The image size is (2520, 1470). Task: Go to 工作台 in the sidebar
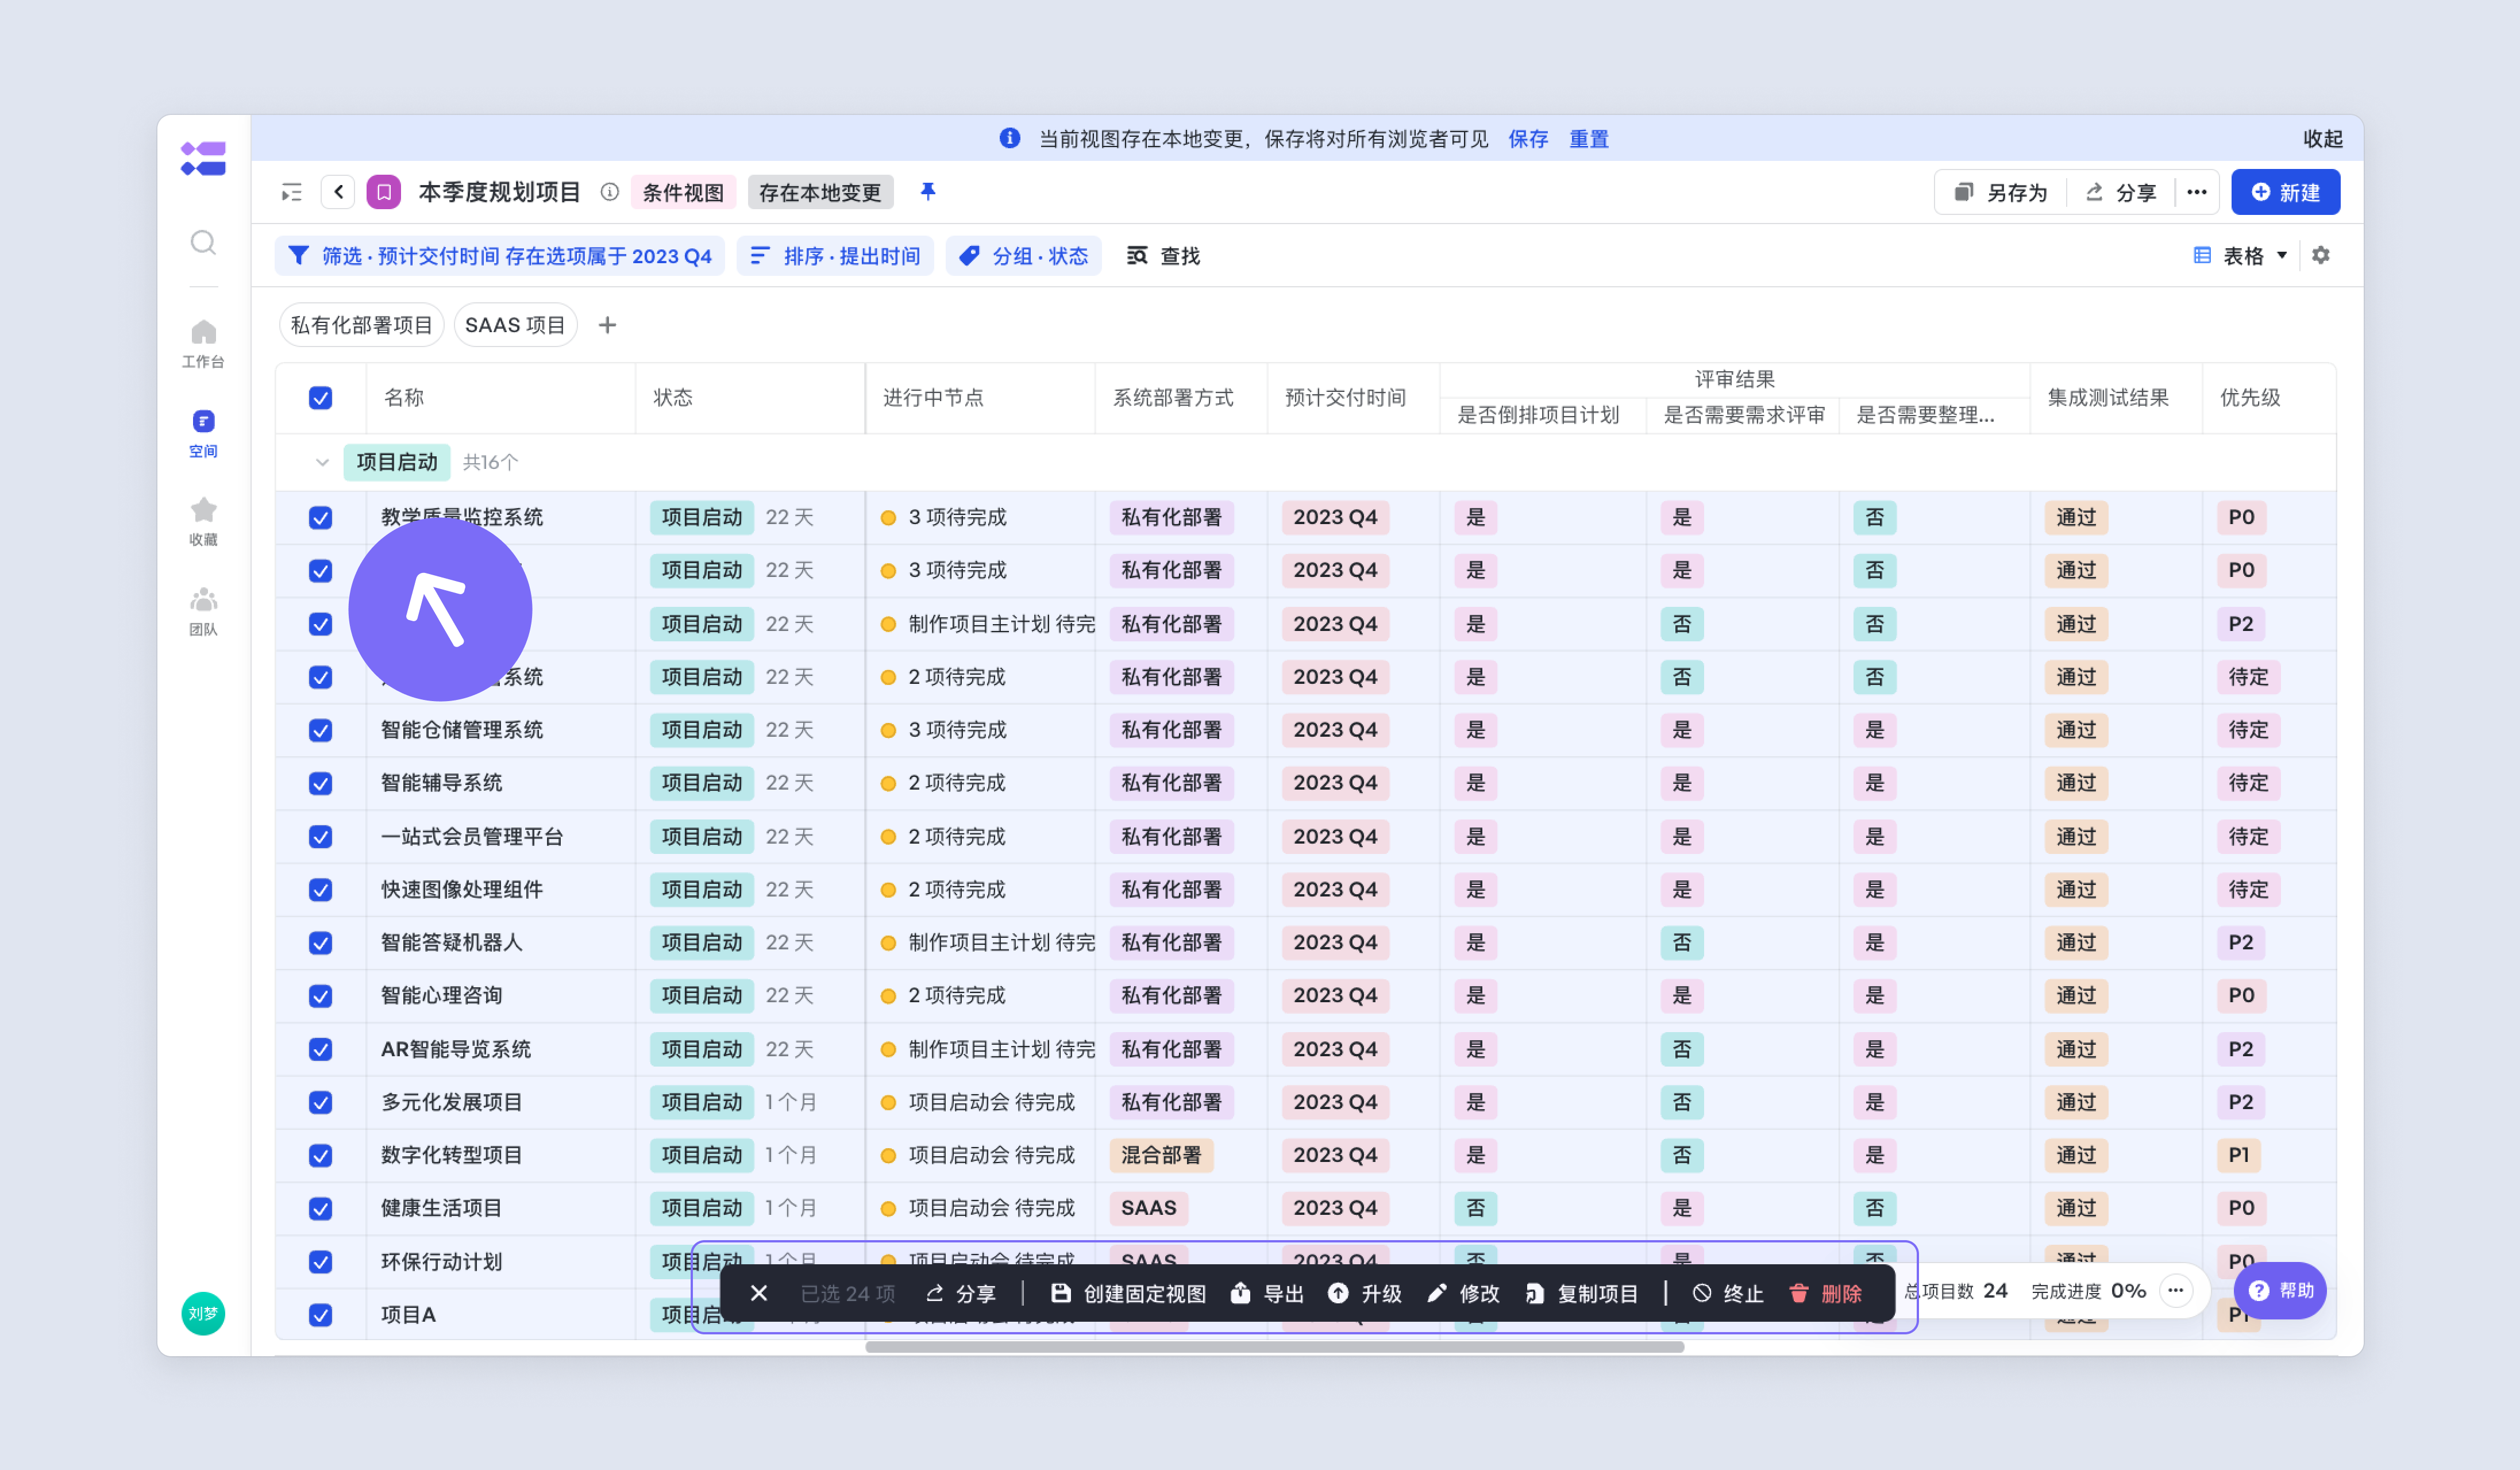(203, 343)
